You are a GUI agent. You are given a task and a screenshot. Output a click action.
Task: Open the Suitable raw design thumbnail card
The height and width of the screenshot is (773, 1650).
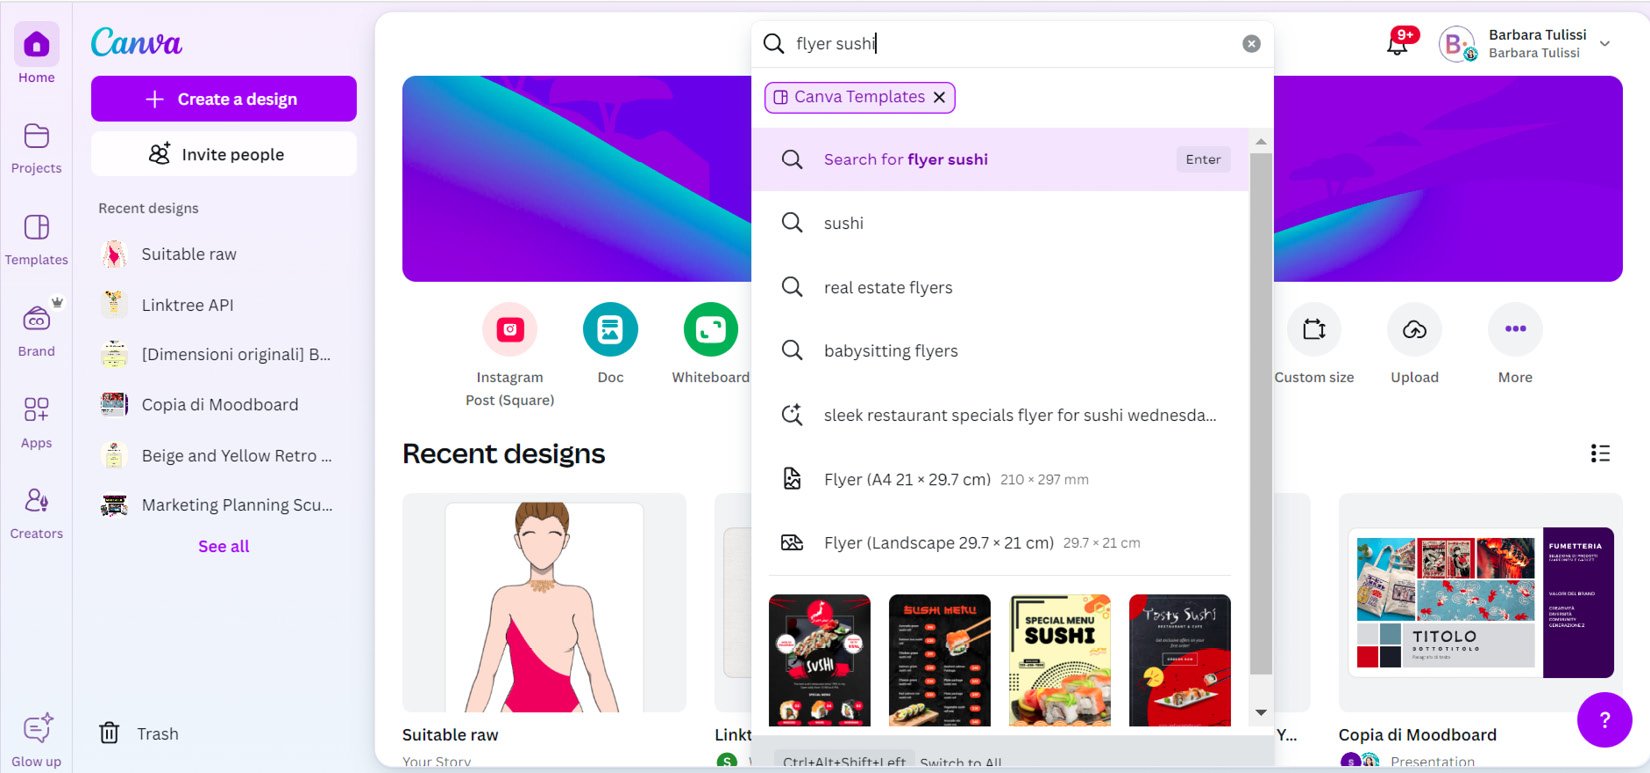(544, 603)
